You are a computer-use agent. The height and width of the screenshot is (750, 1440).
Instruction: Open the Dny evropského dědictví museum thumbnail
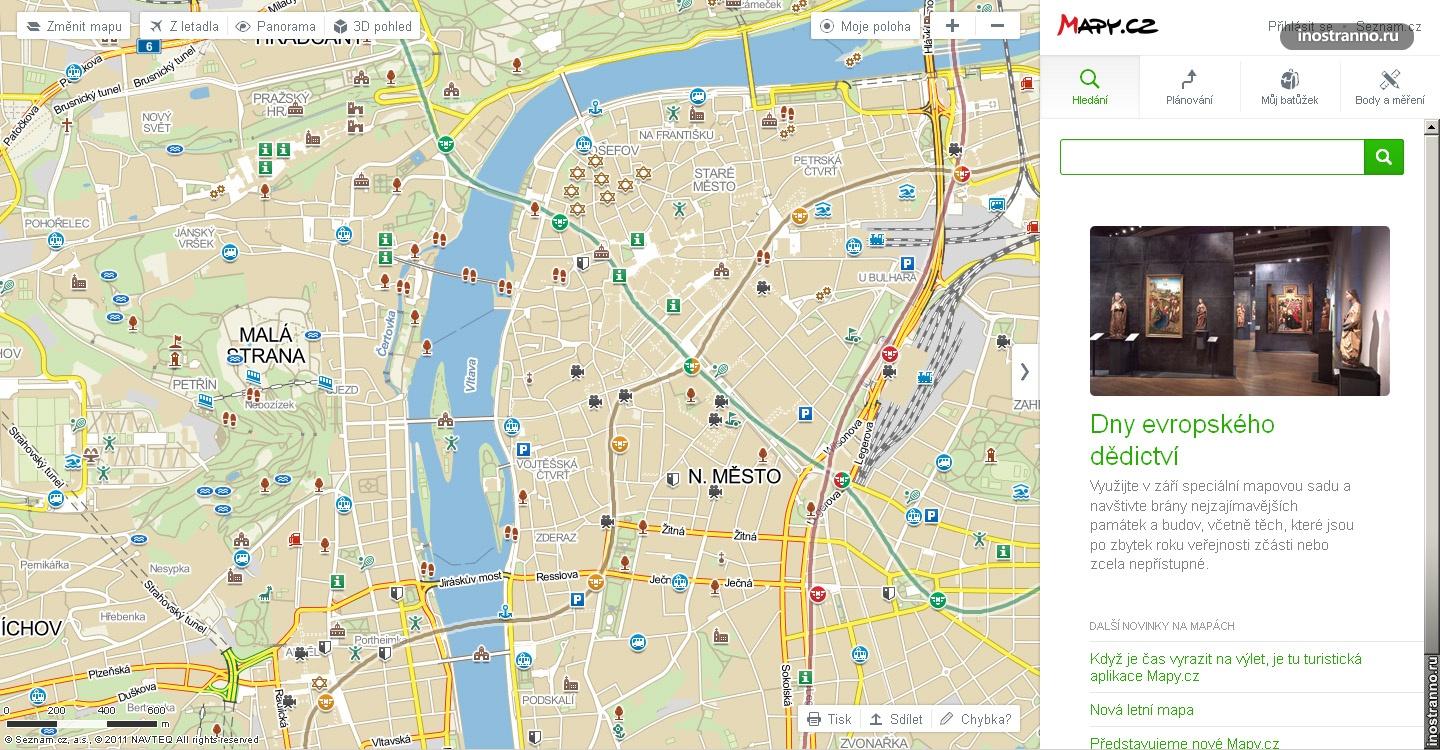click(x=1239, y=310)
